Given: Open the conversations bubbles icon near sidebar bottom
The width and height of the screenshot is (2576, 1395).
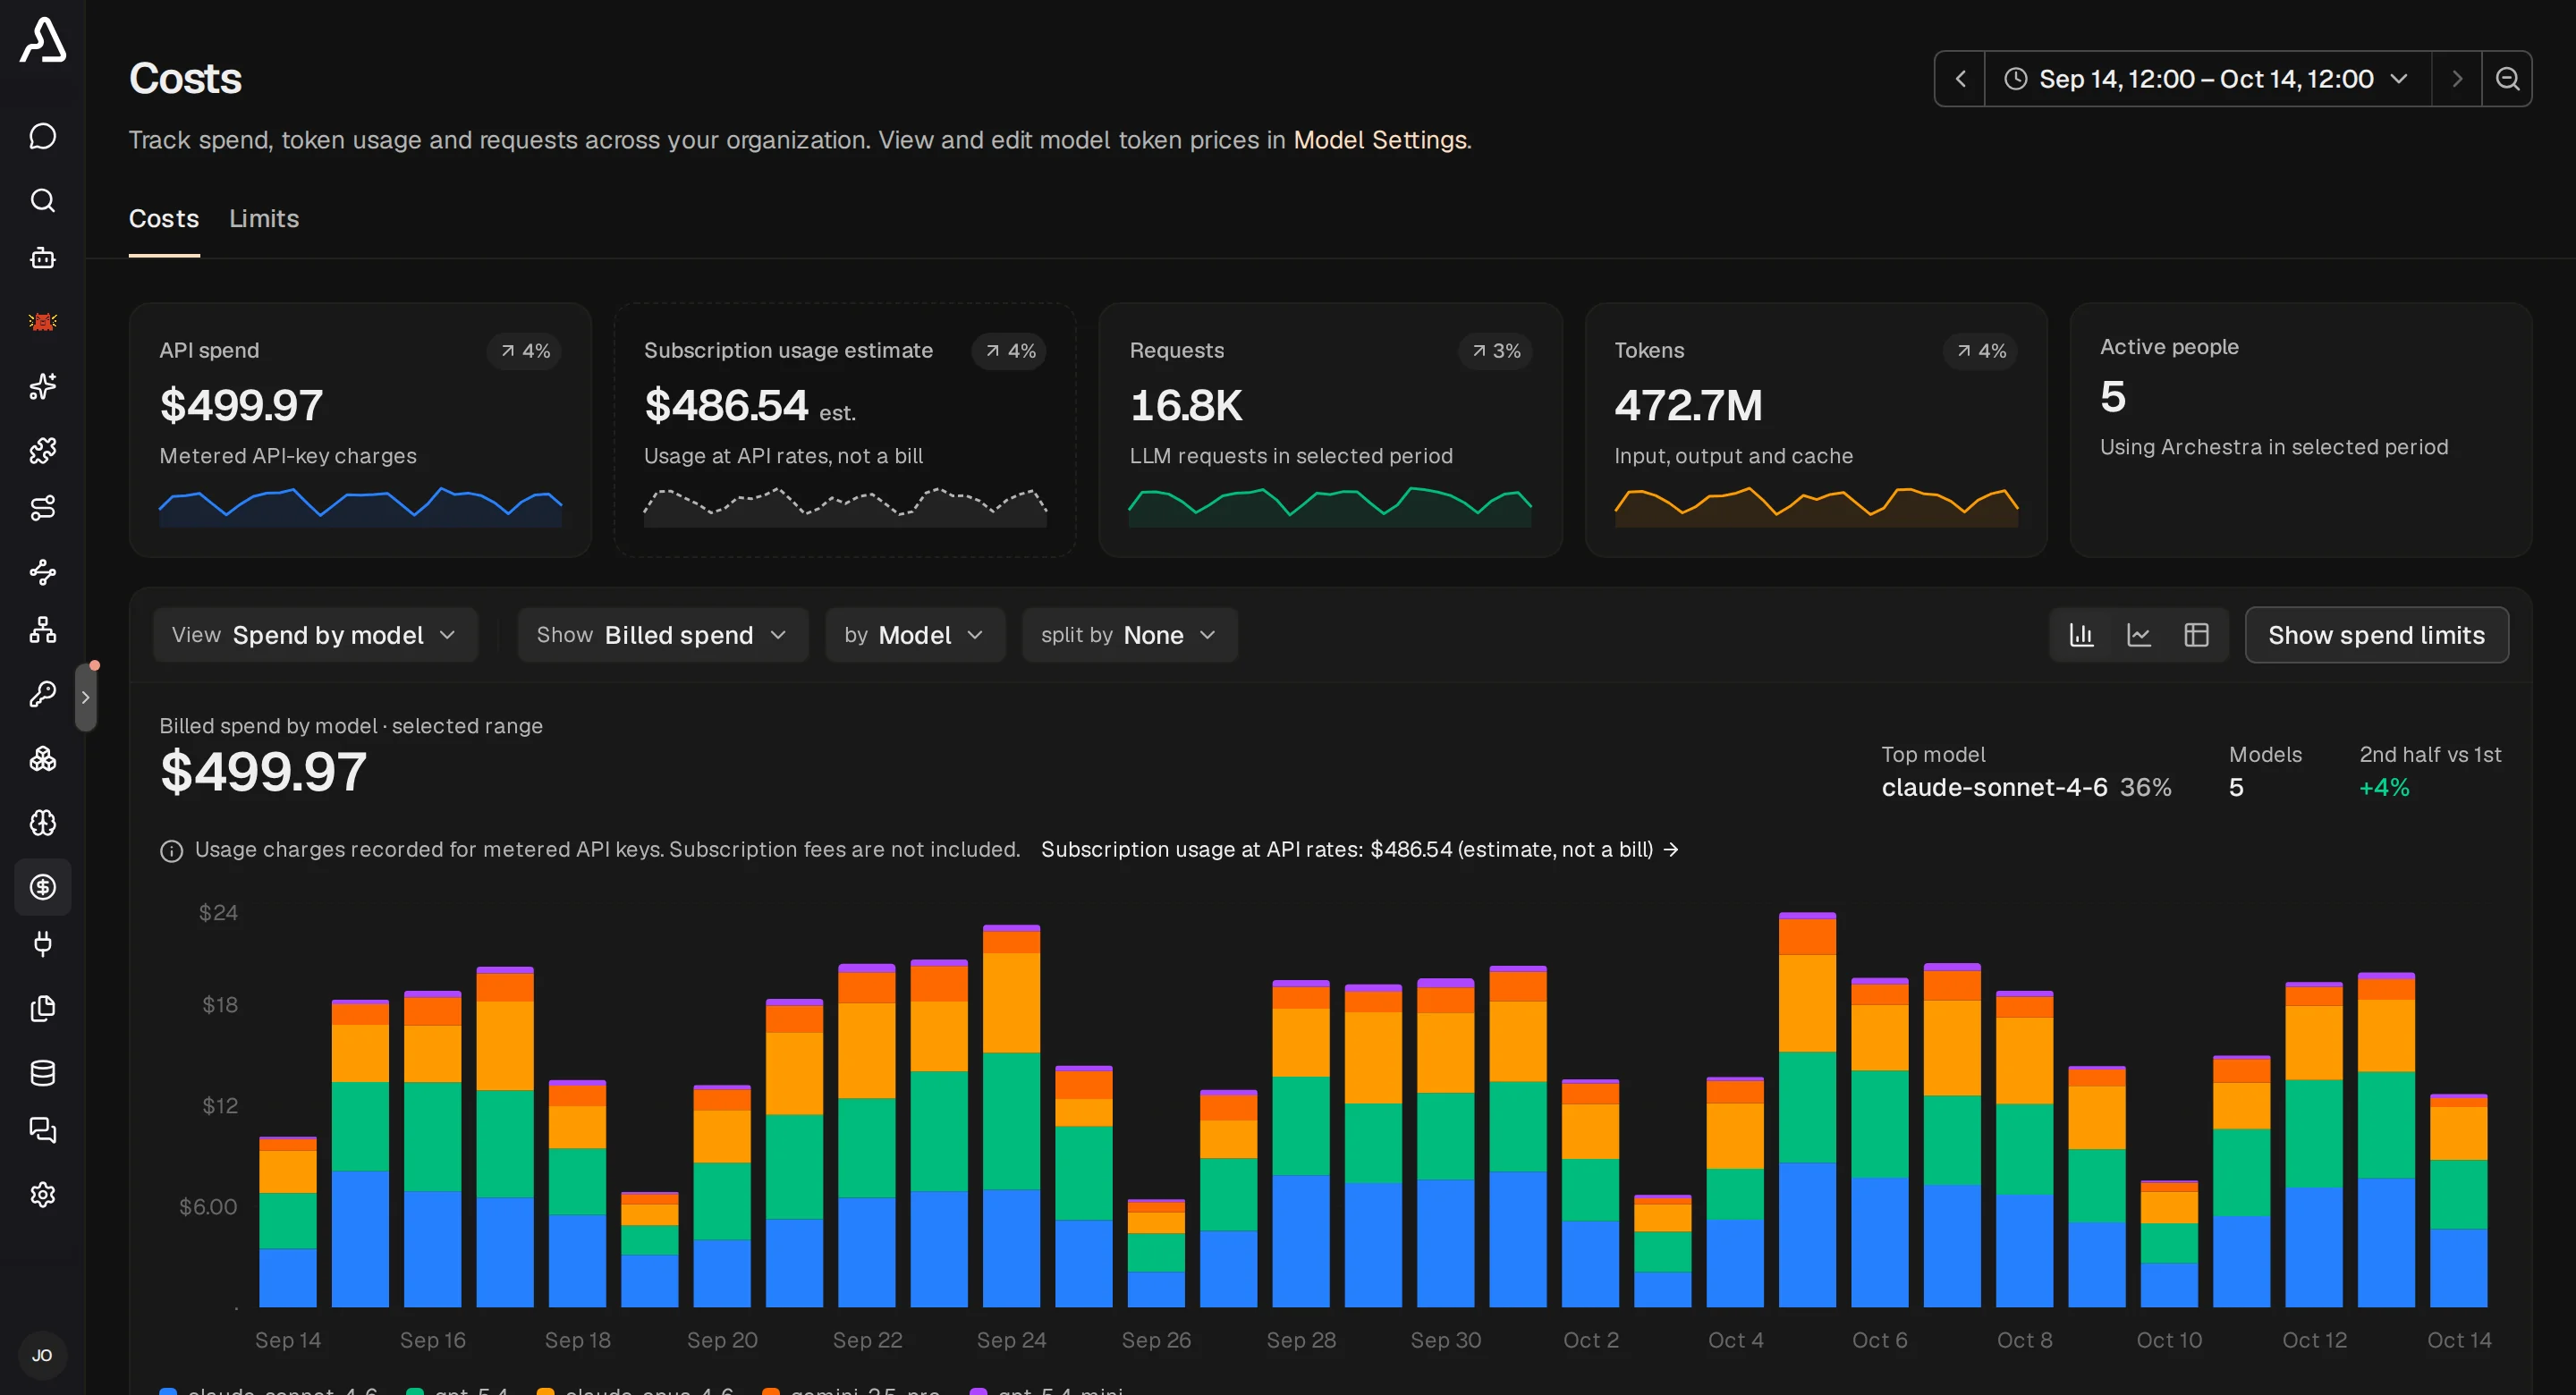Looking at the screenshot, I should pyautogui.click(x=42, y=1130).
